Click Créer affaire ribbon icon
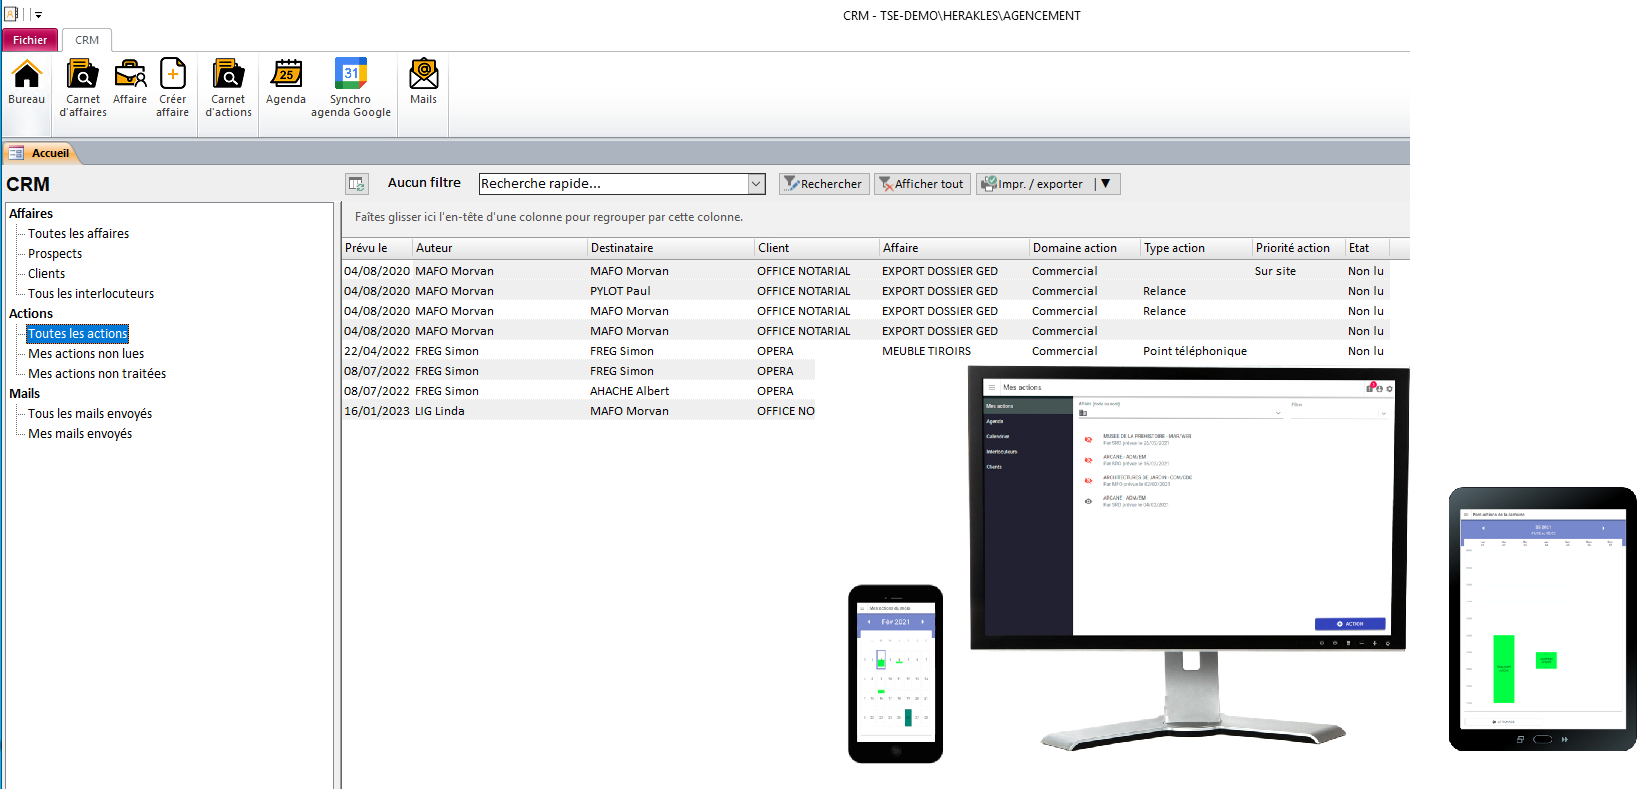This screenshot has height=789, width=1651. pos(172,88)
